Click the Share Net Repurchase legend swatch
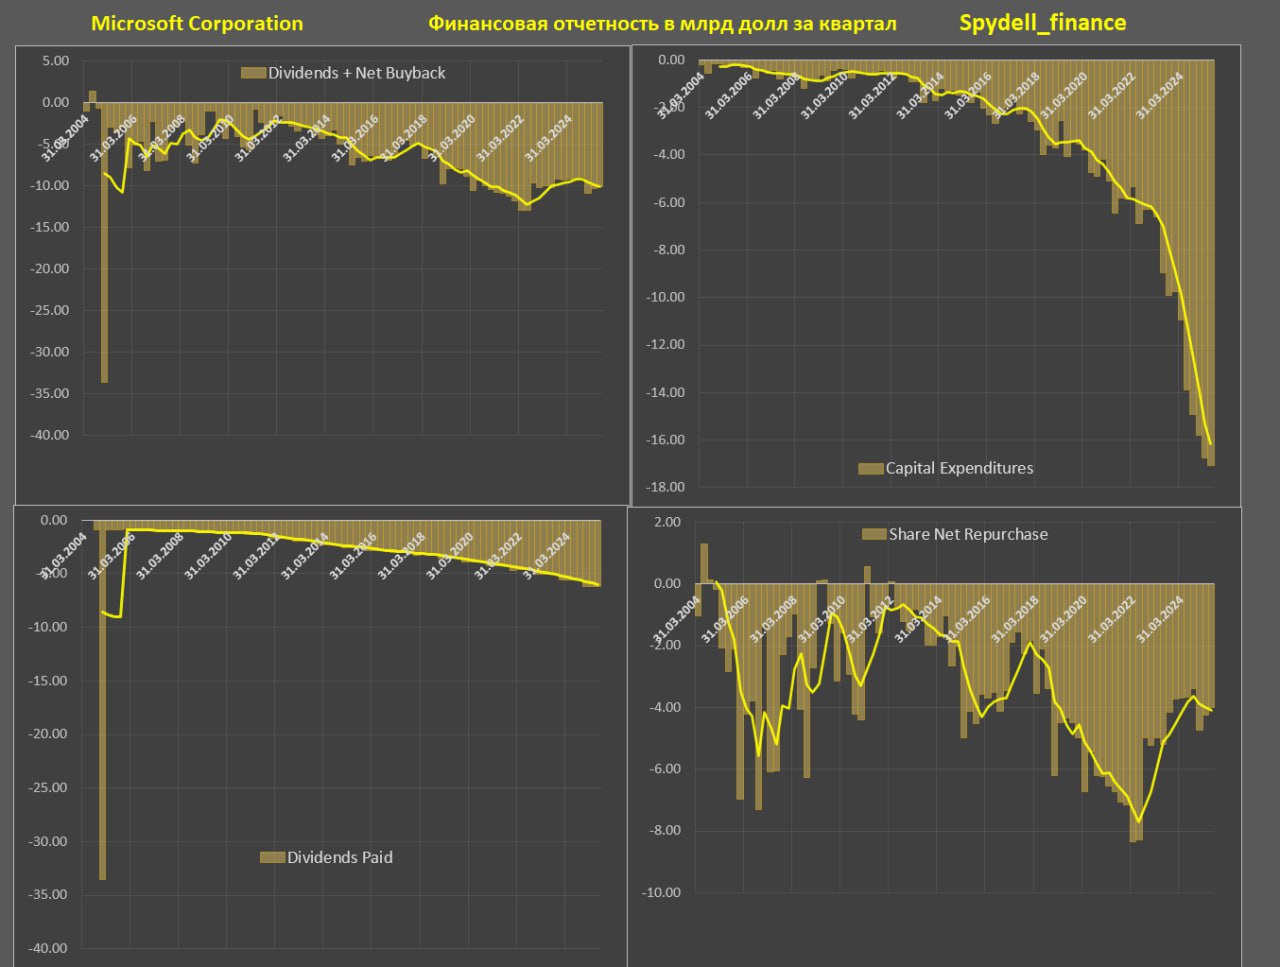The height and width of the screenshot is (967, 1280). click(x=874, y=534)
